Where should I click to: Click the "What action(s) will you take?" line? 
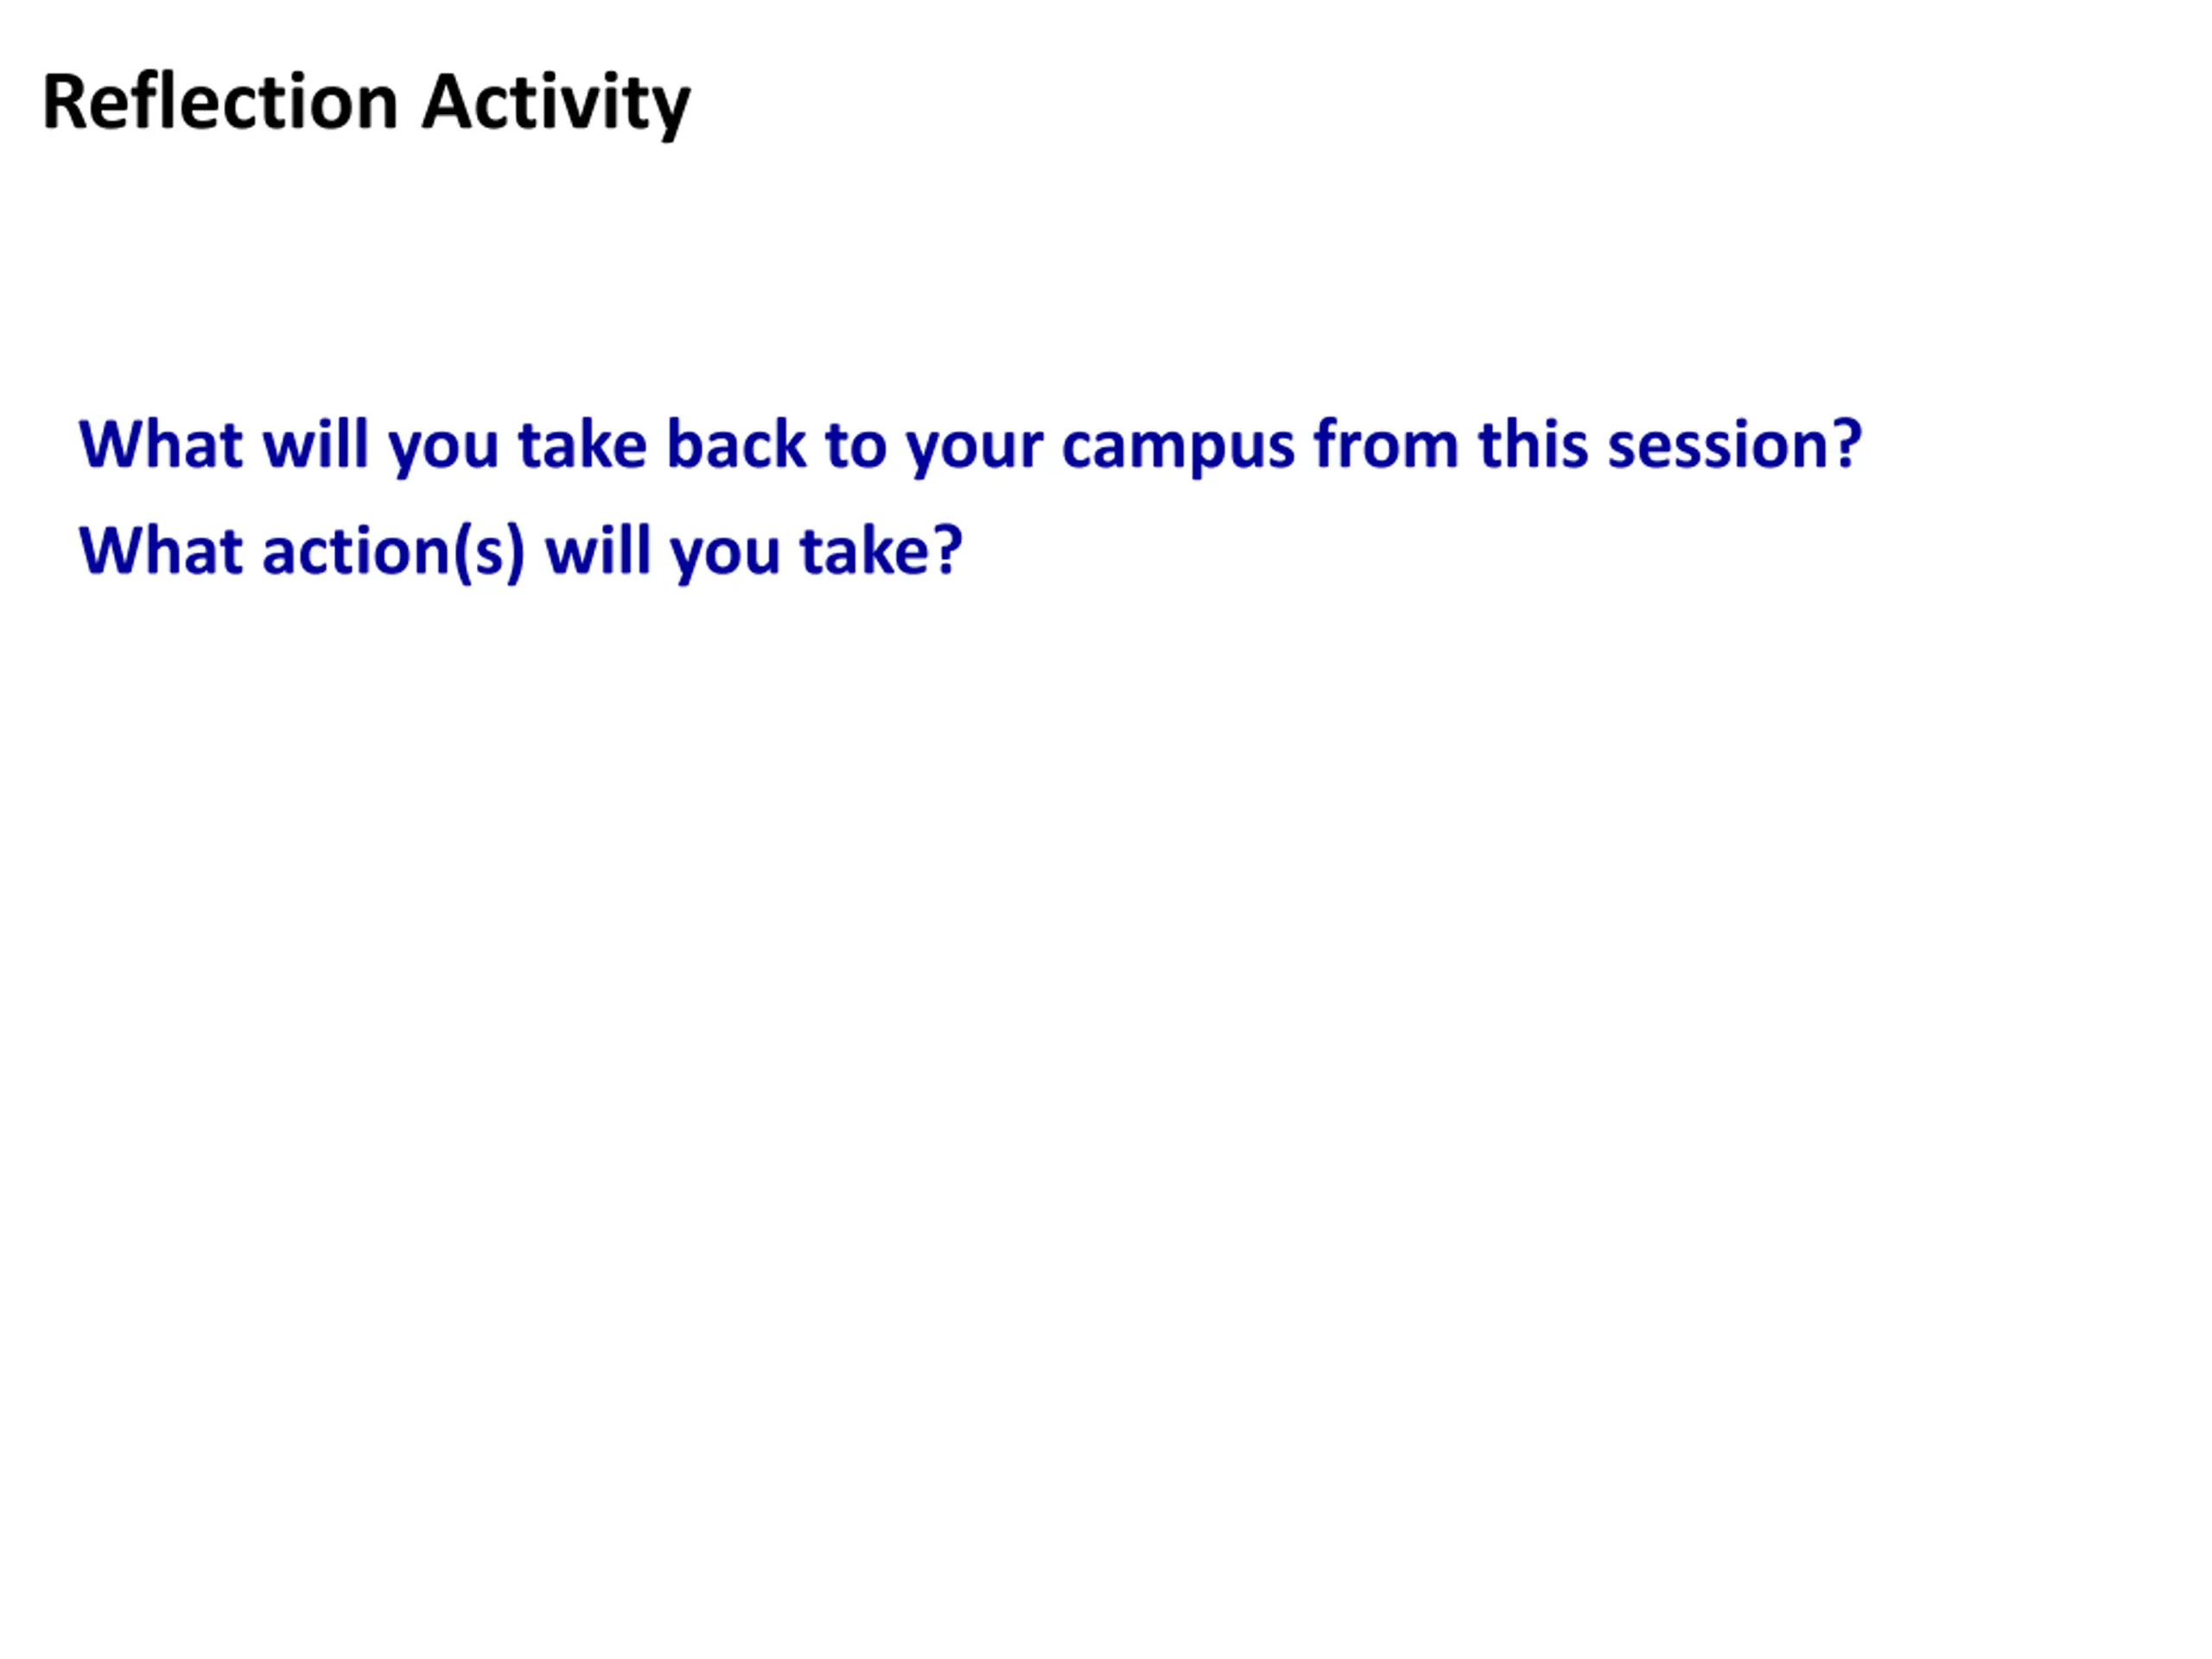pyautogui.click(x=521, y=553)
